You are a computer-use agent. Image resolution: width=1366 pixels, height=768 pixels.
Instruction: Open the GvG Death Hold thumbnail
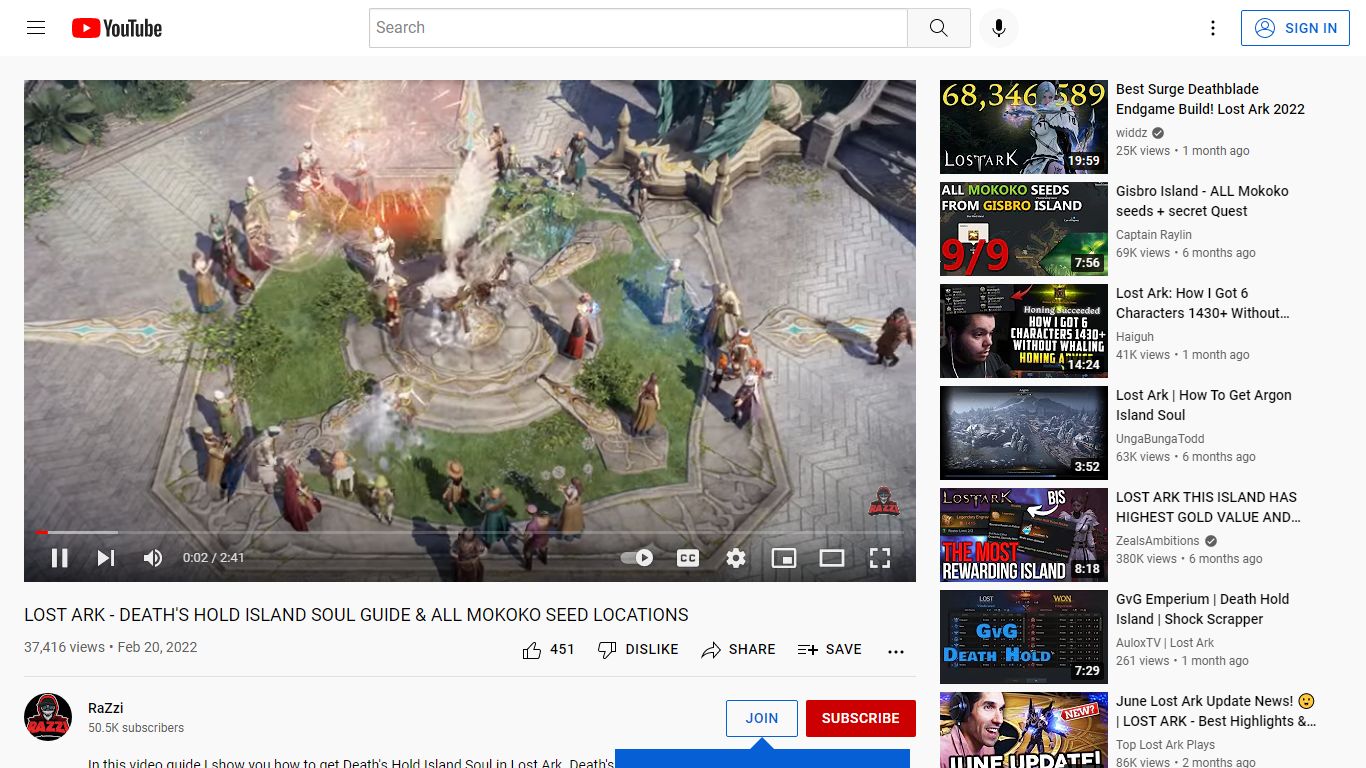1024,637
